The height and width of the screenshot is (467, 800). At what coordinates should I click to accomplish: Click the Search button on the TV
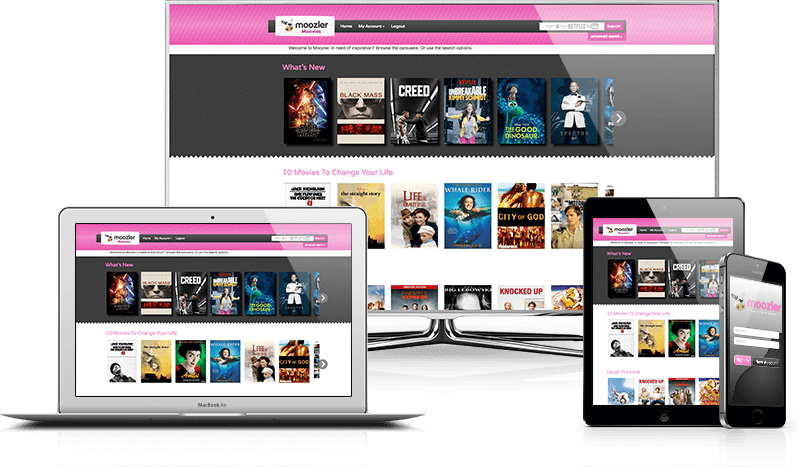pyautogui.click(x=614, y=26)
